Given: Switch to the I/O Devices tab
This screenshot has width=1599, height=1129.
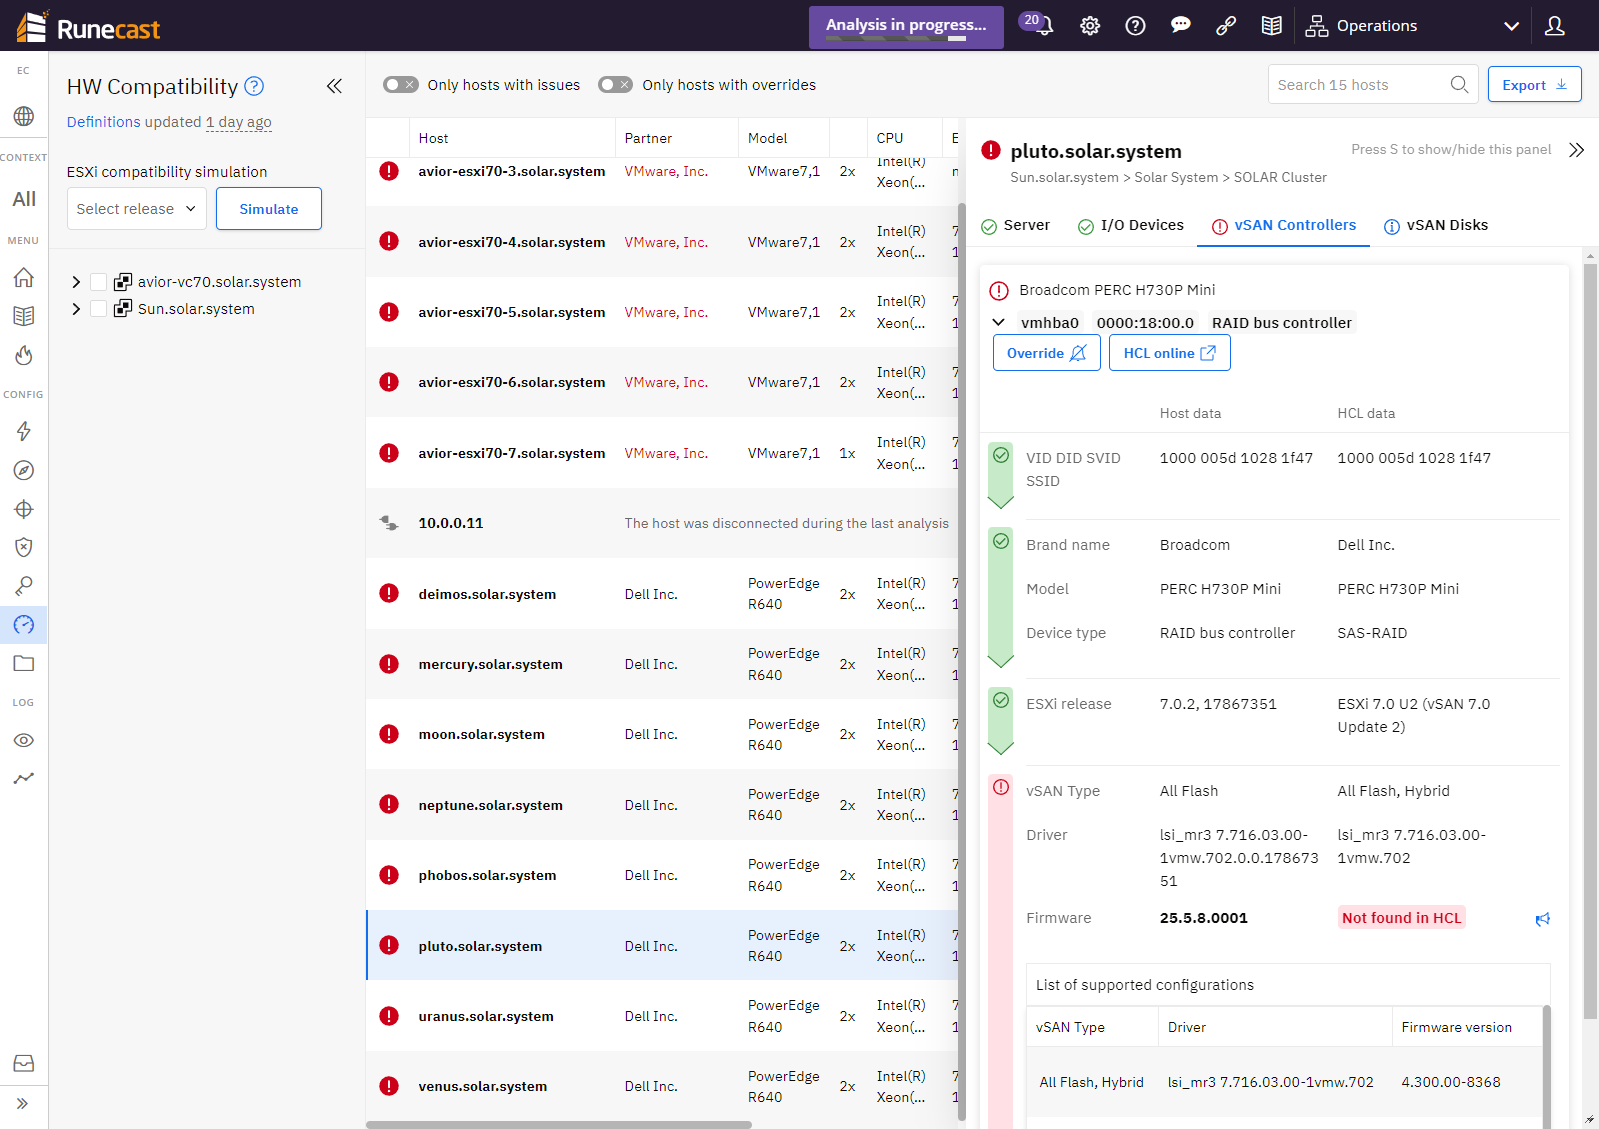Looking at the screenshot, I should coord(1131,226).
